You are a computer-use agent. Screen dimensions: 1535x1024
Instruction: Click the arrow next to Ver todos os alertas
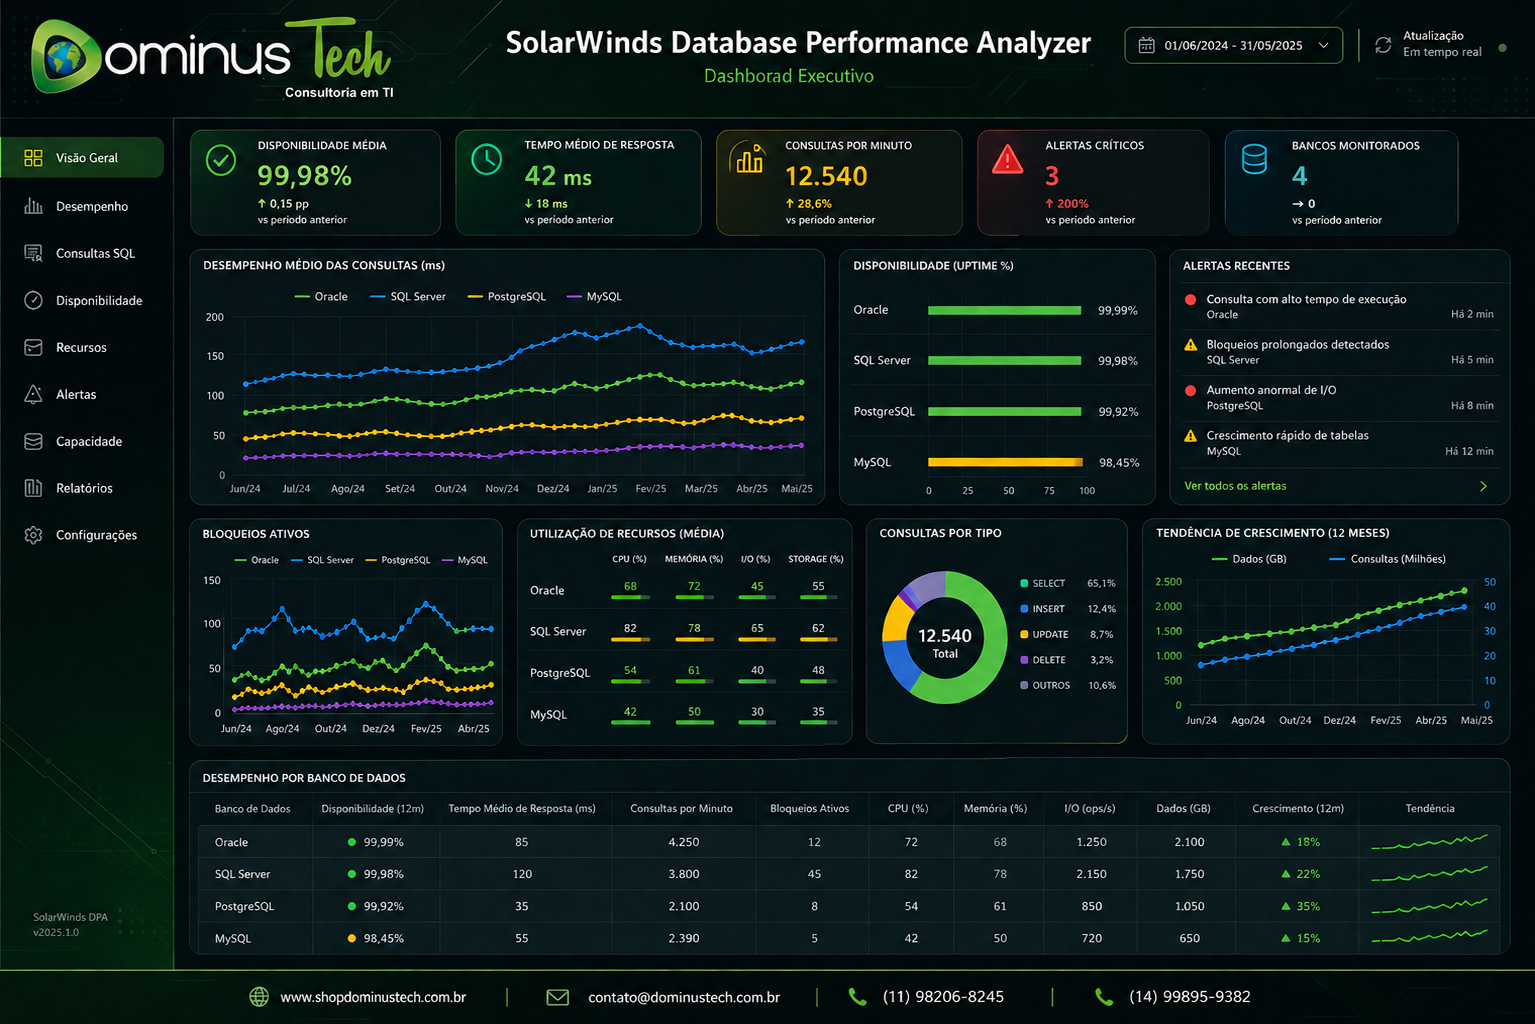click(x=1483, y=486)
